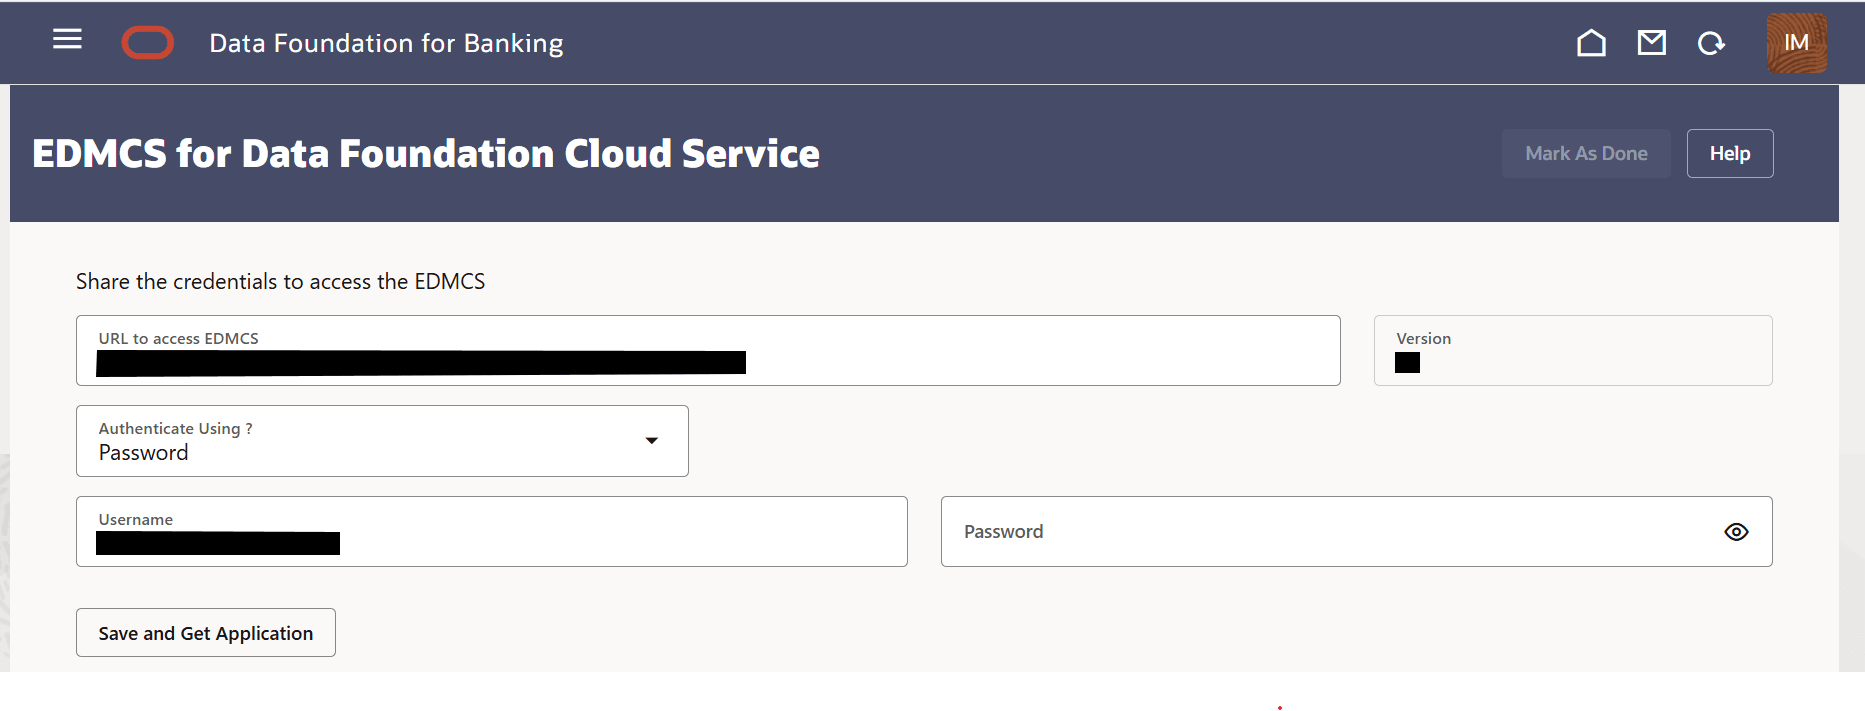Click Save and Get Application button
1865x711 pixels.
[x=206, y=633]
